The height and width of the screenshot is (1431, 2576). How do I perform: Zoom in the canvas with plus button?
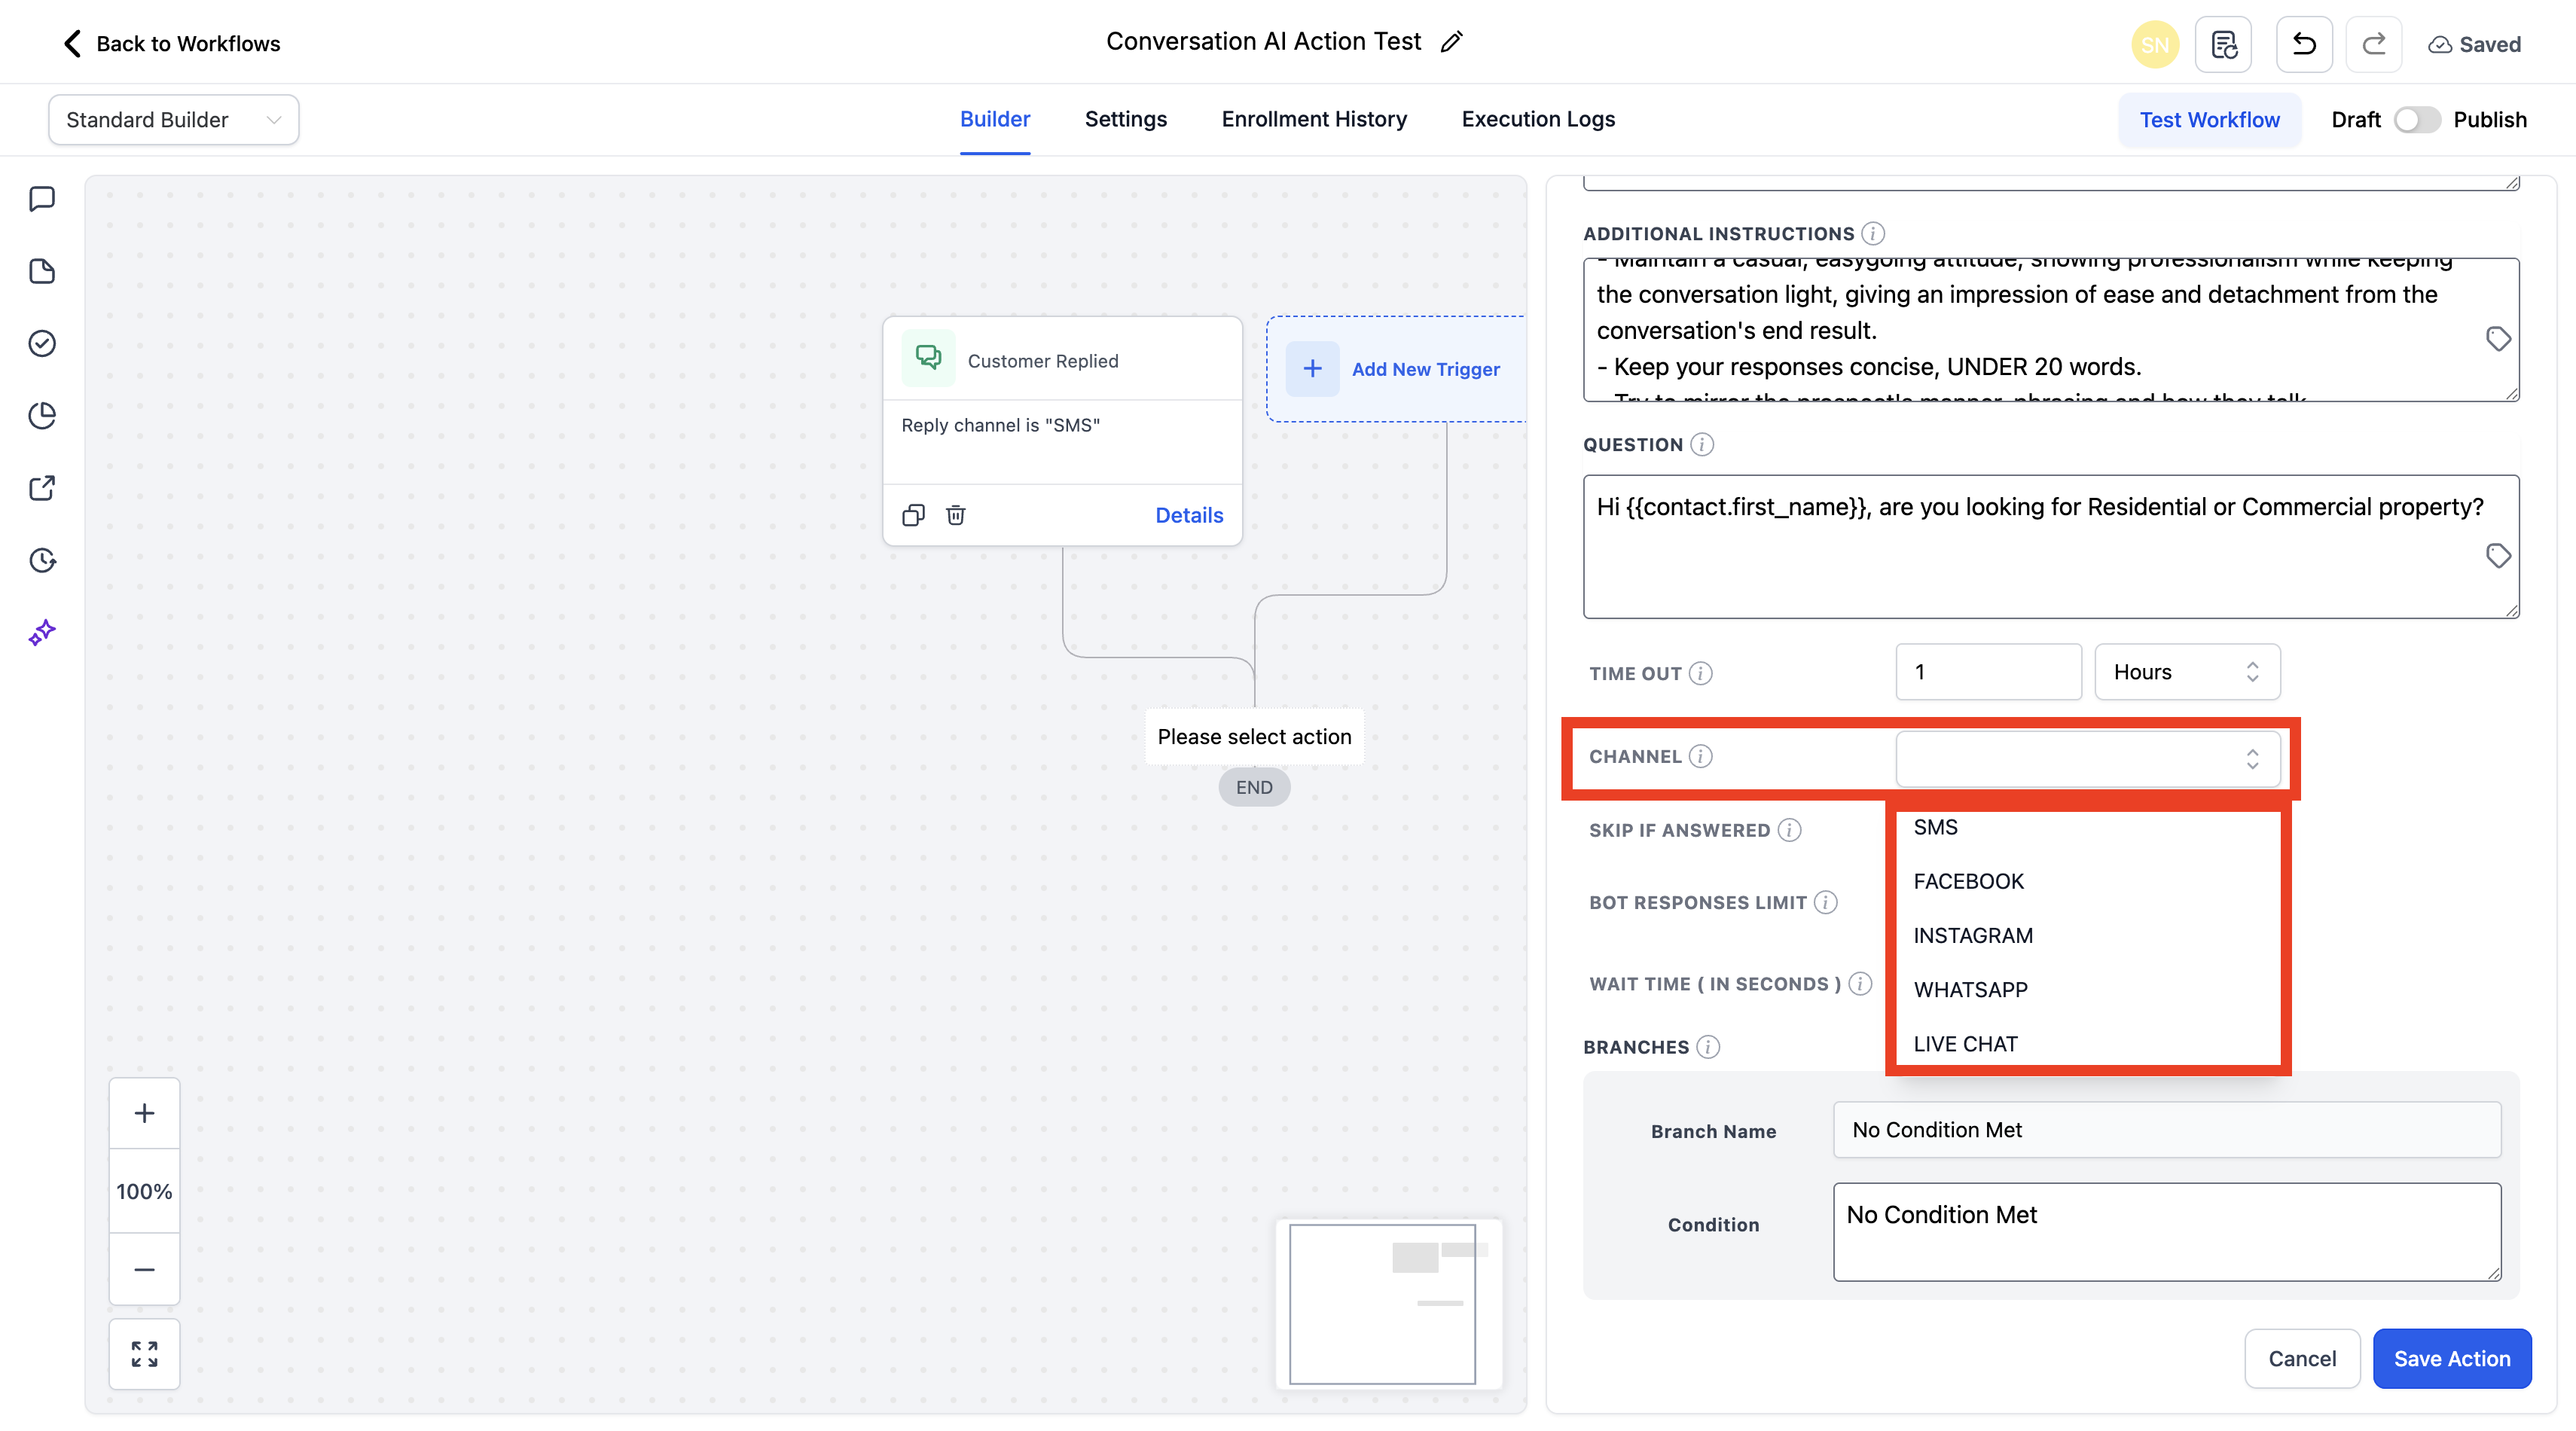click(x=144, y=1113)
